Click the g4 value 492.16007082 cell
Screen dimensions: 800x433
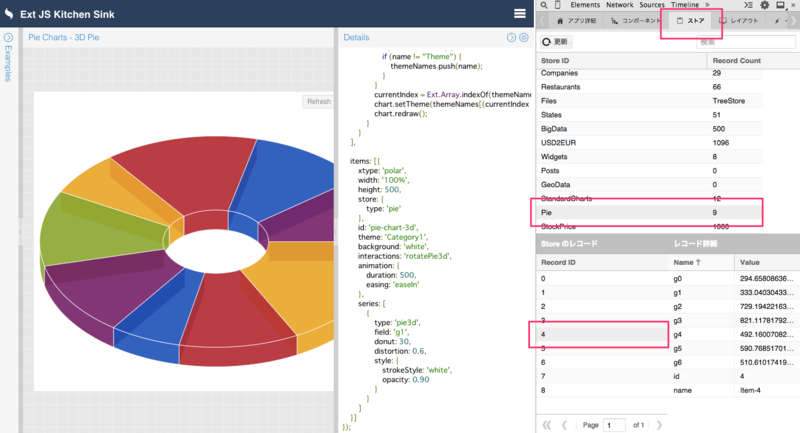tap(767, 335)
